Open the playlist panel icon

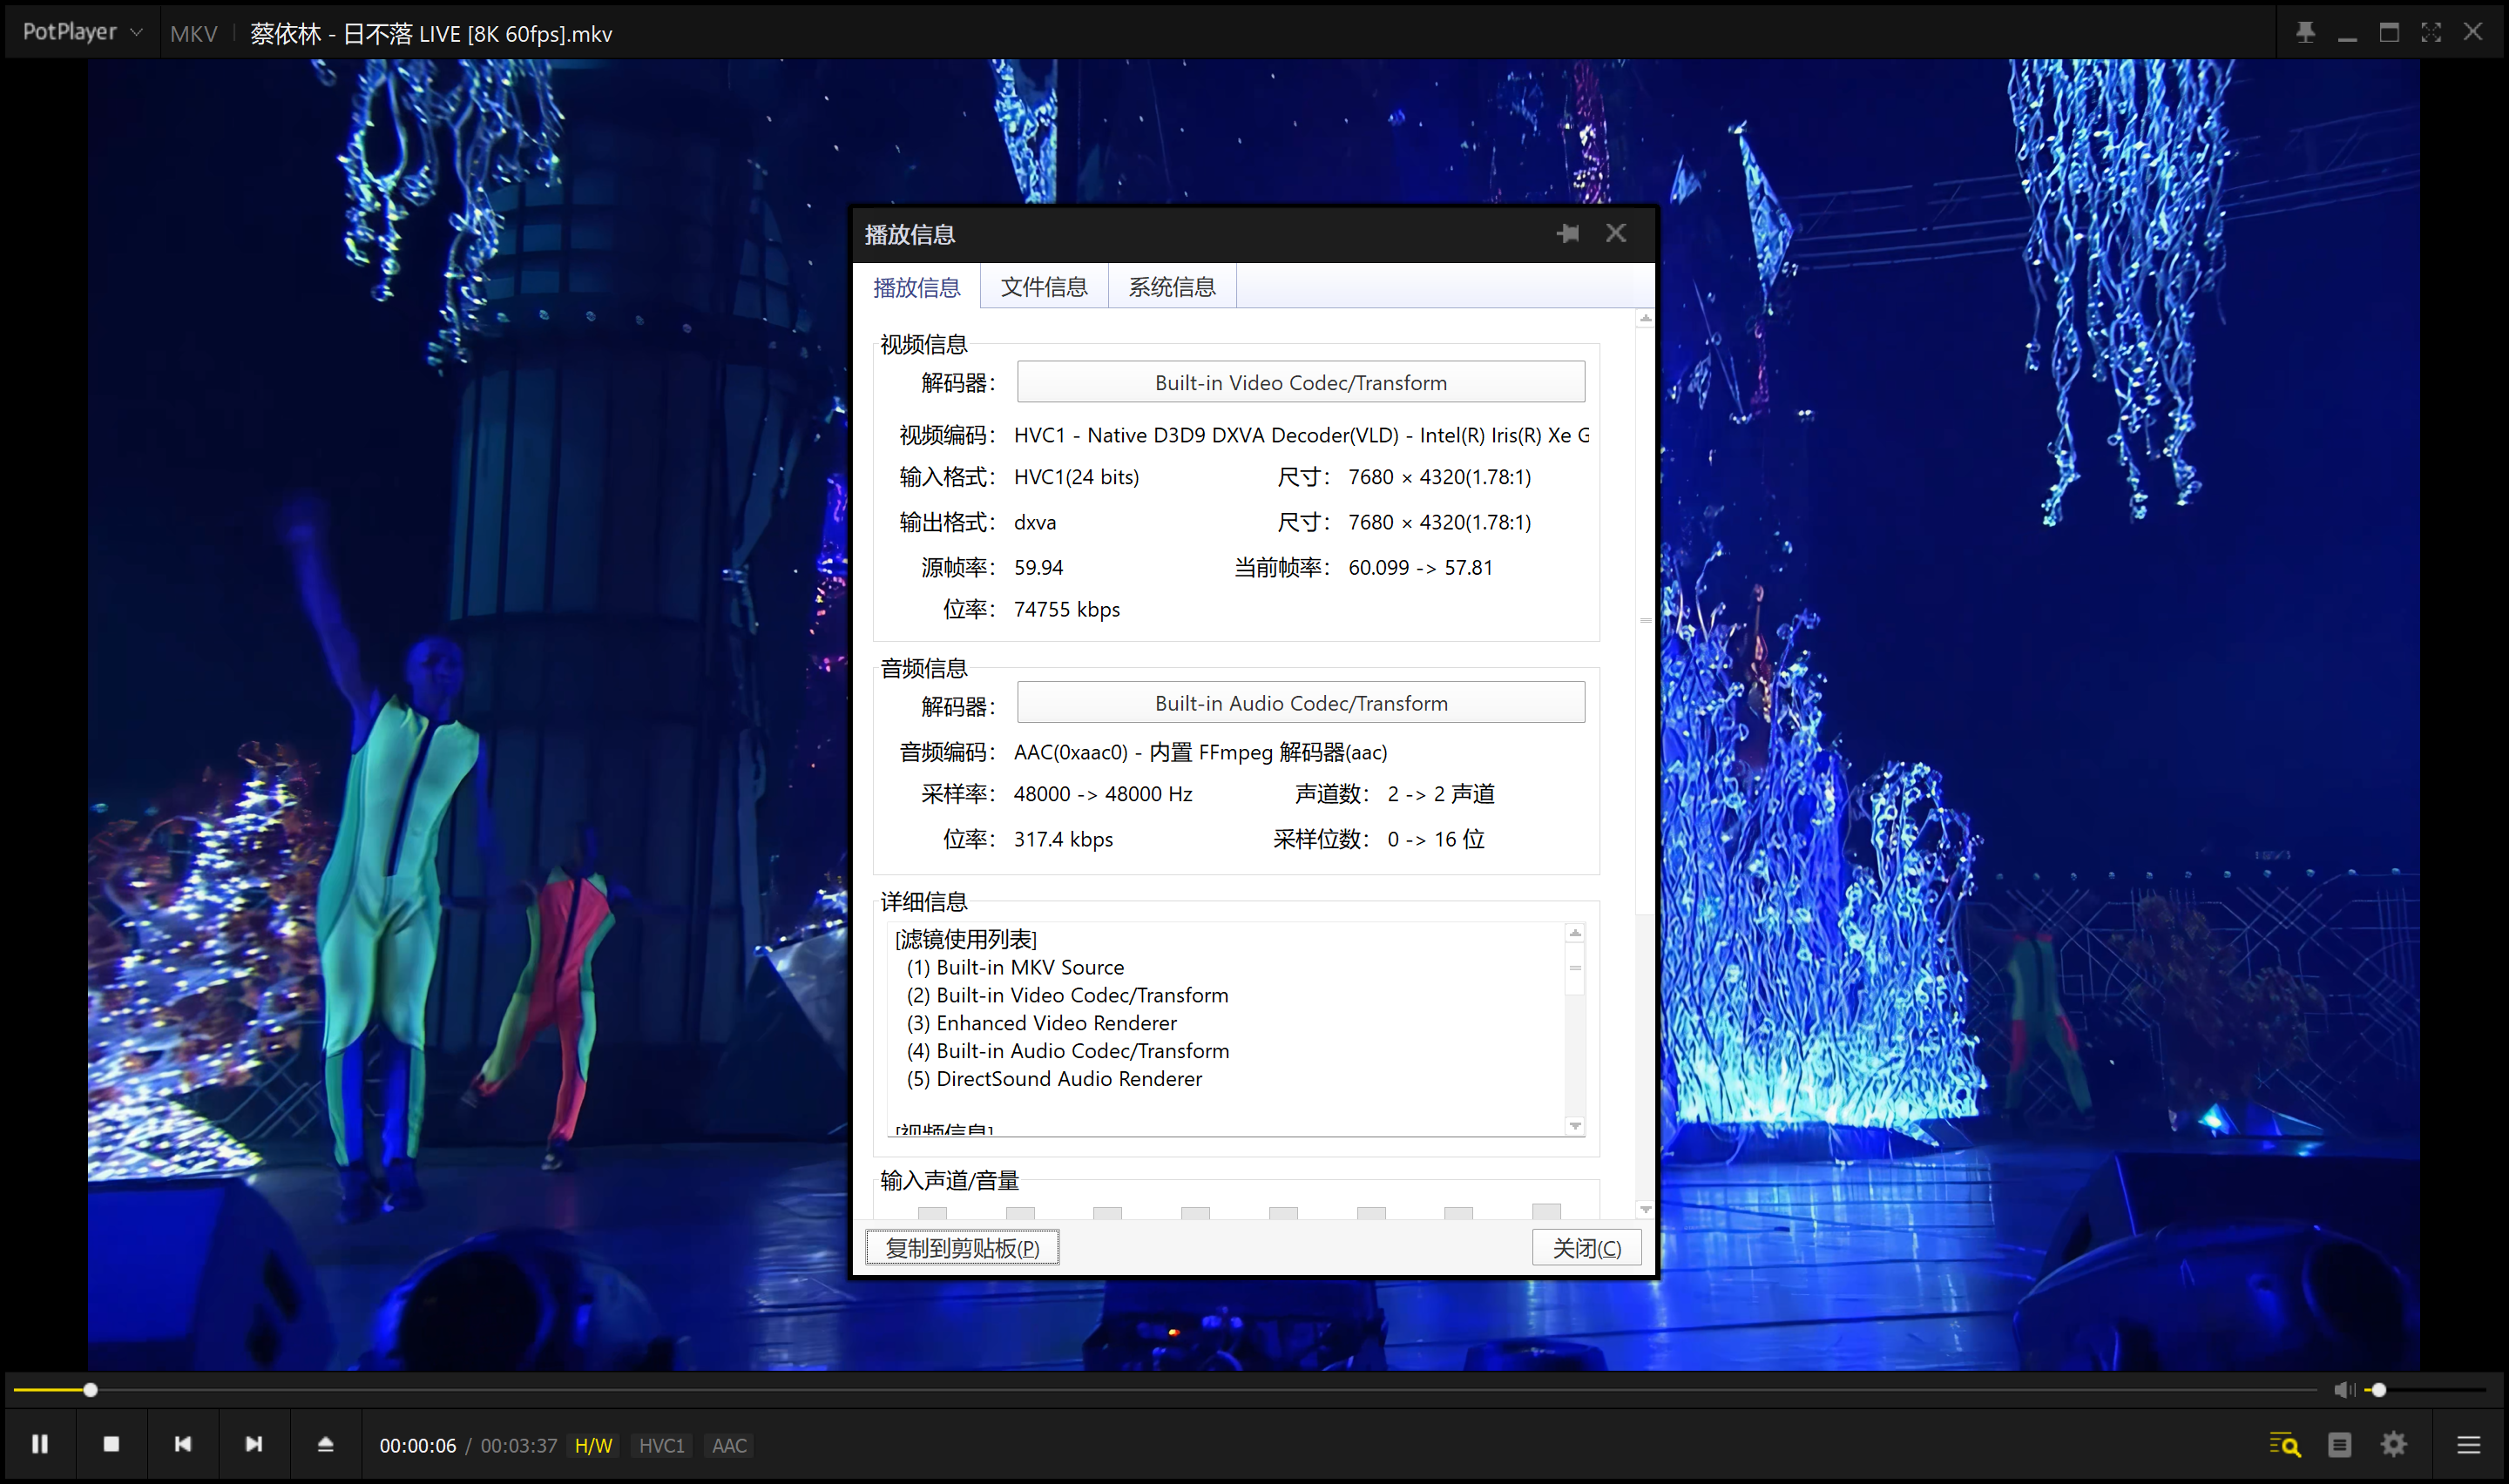tap(2339, 1445)
